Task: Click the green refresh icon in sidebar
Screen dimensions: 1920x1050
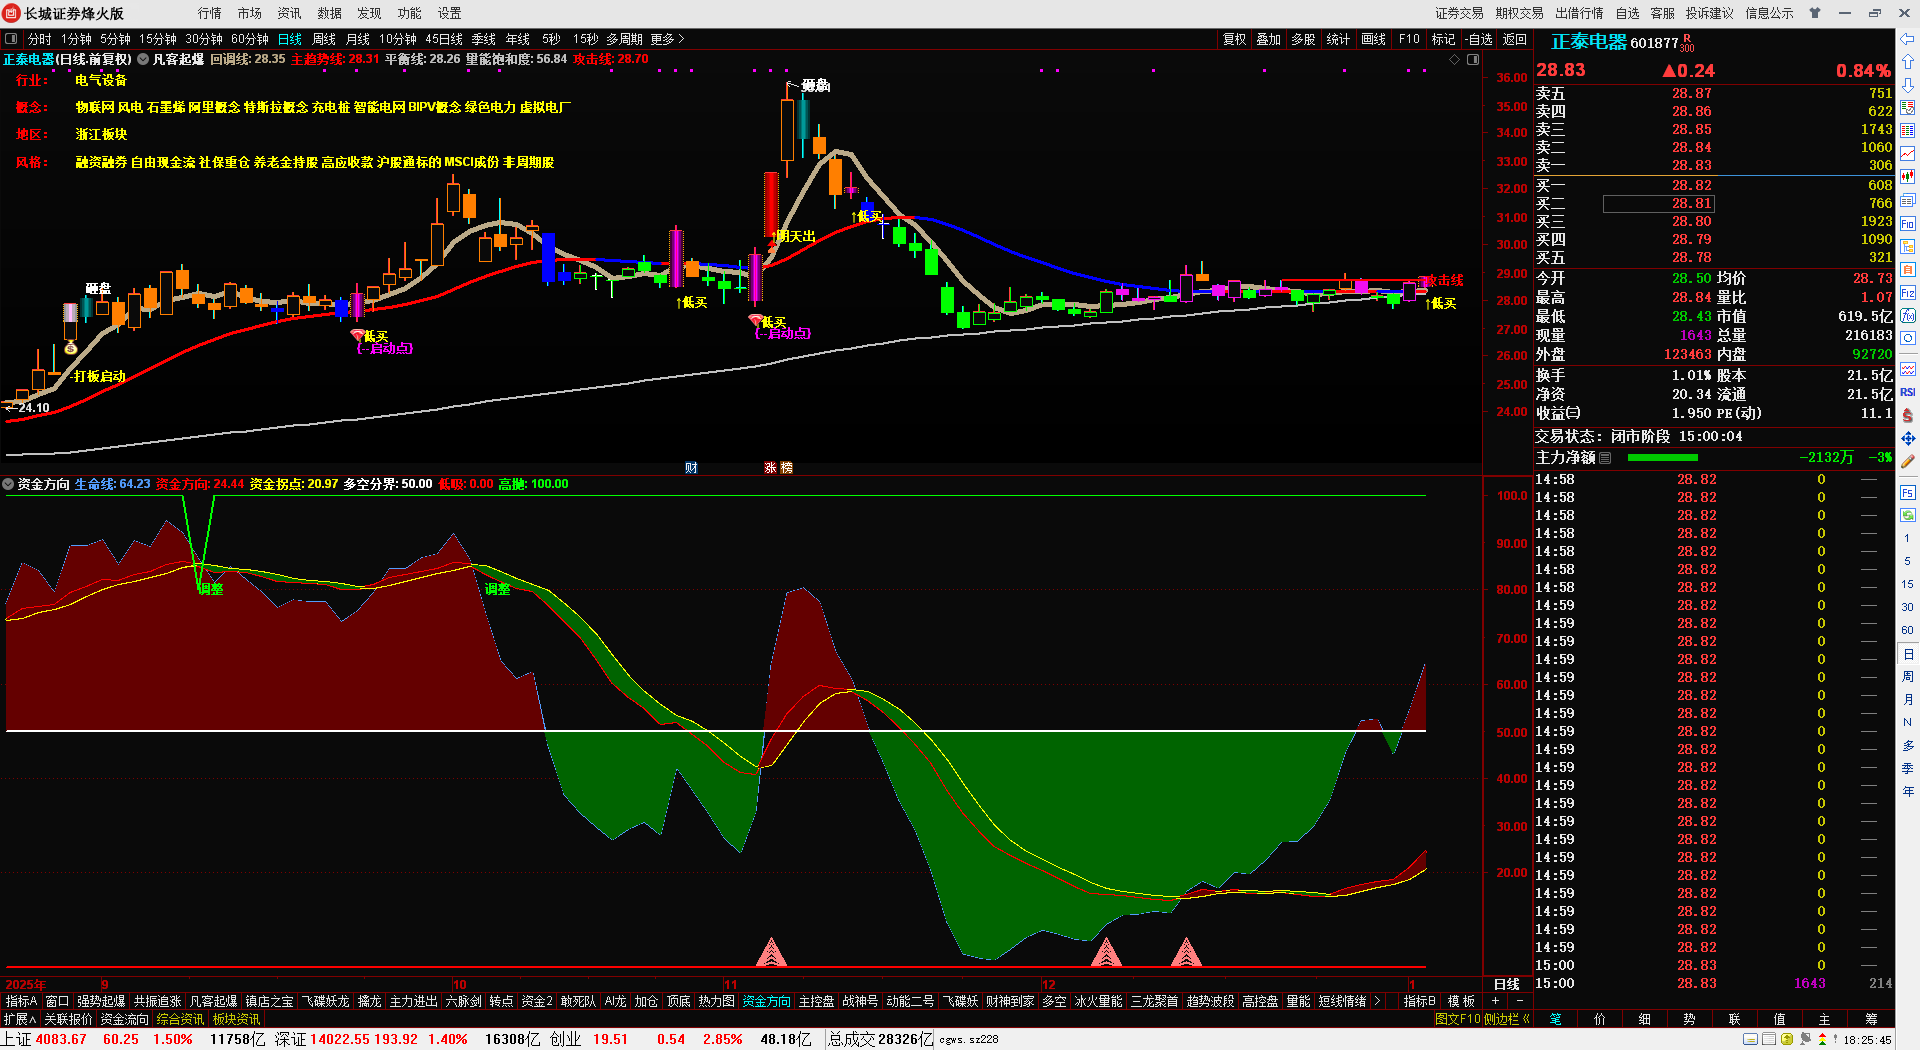Action: (1908, 515)
